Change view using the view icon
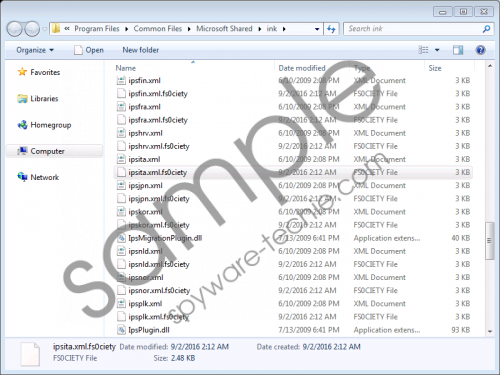The height and width of the screenshot is (375, 500). pyautogui.click(x=423, y=50)
